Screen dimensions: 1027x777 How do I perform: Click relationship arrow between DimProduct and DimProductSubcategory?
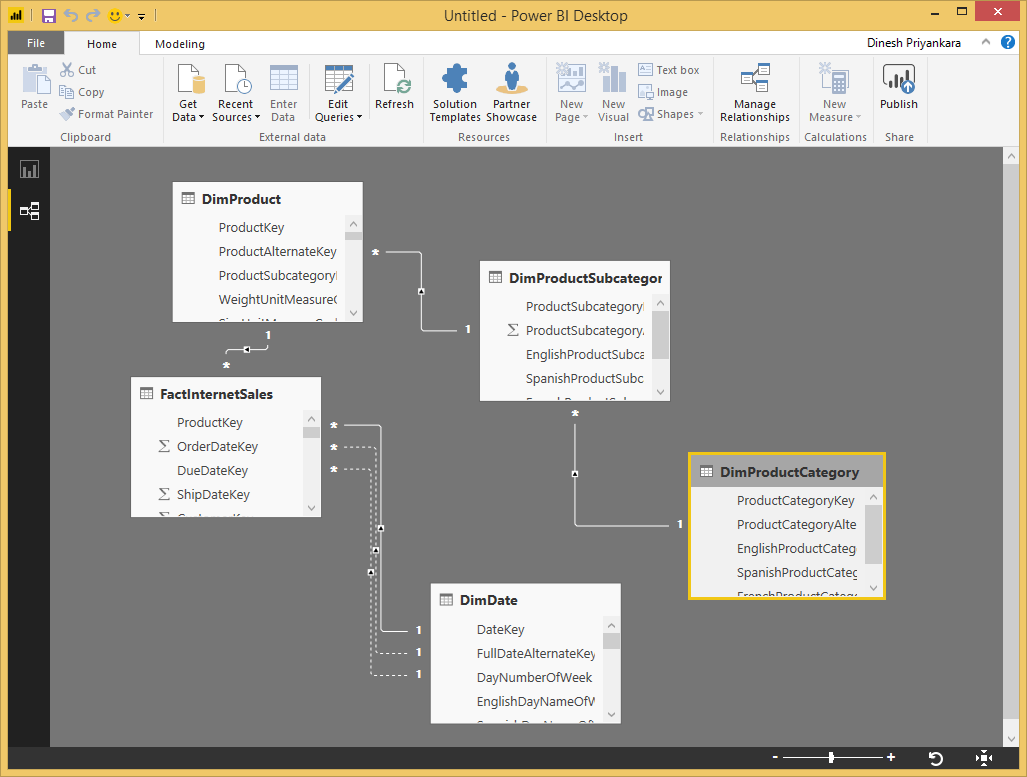click(421, 291)
